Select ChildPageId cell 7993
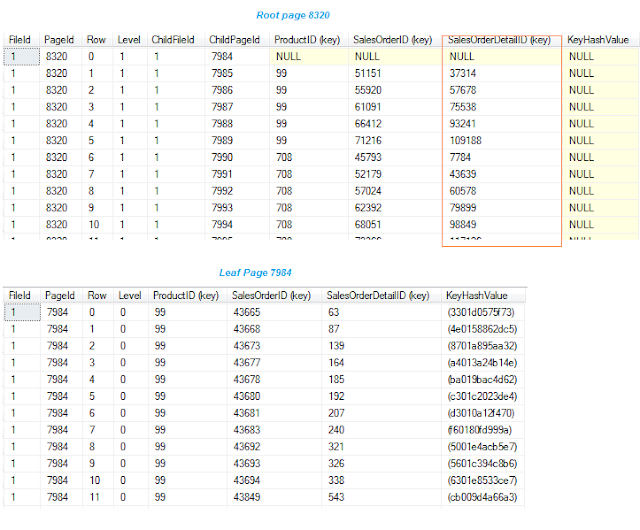Screen dimensions: 640x530 (x=237, y=208)
